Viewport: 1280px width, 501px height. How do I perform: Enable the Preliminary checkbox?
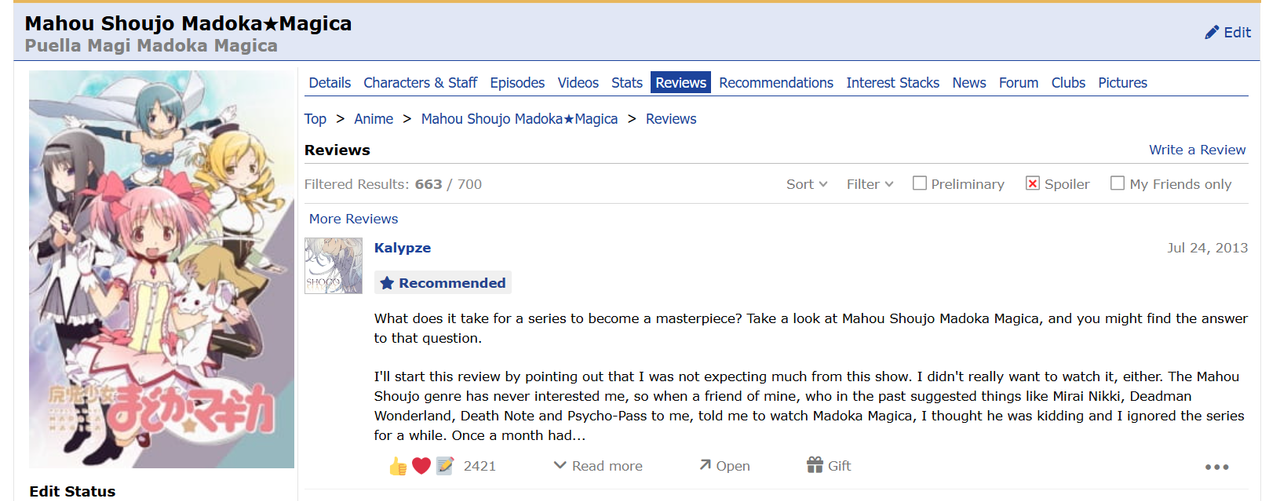coord(919,183)
